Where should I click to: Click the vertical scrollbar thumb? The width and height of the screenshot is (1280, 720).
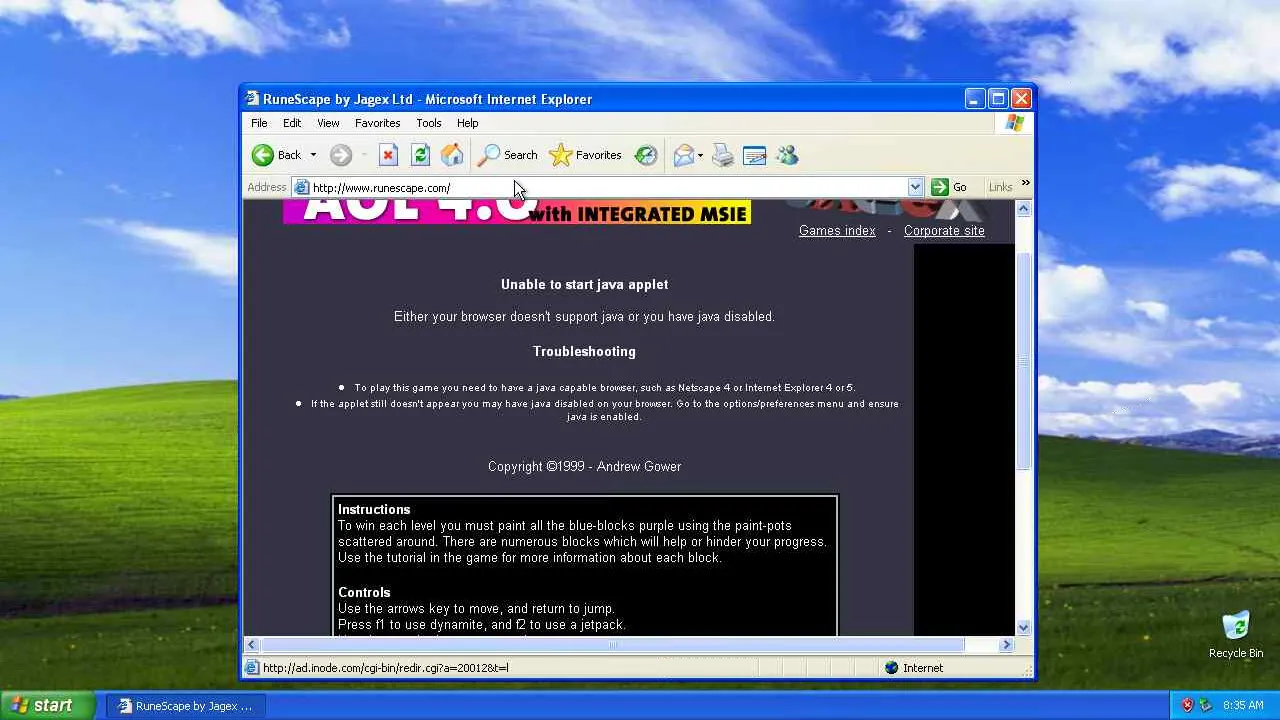point(1023,361)
